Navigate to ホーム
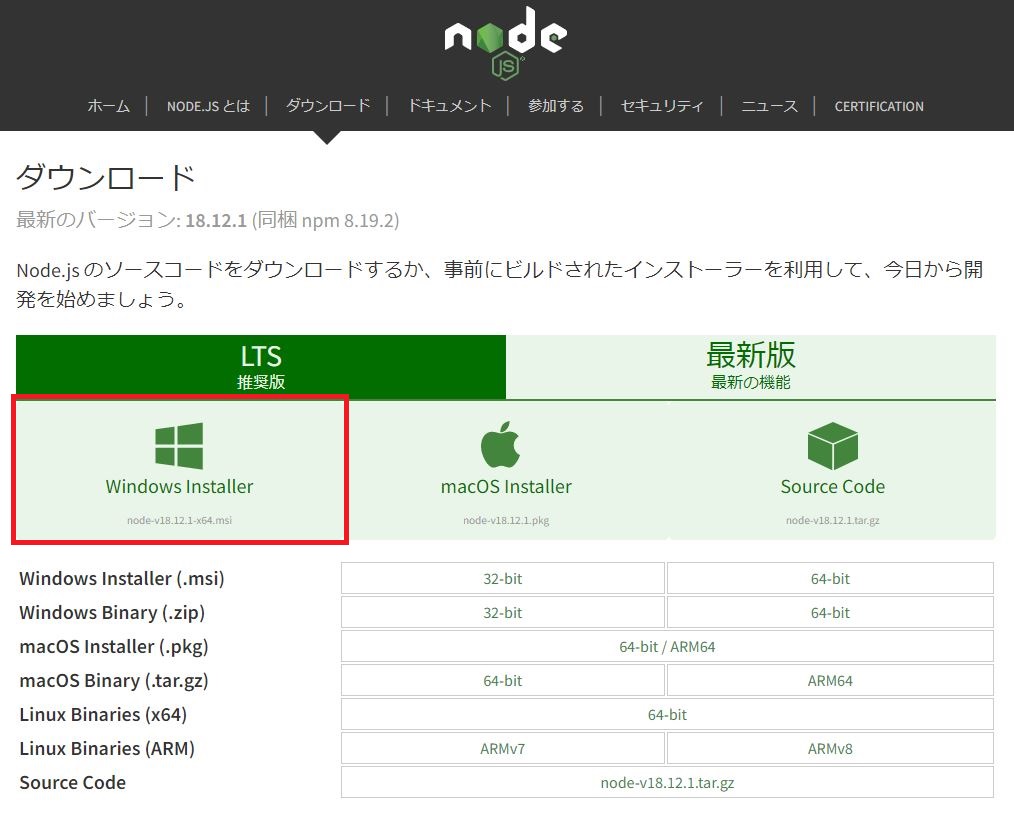The image size is (1014, 818). (x=108, y=105)
